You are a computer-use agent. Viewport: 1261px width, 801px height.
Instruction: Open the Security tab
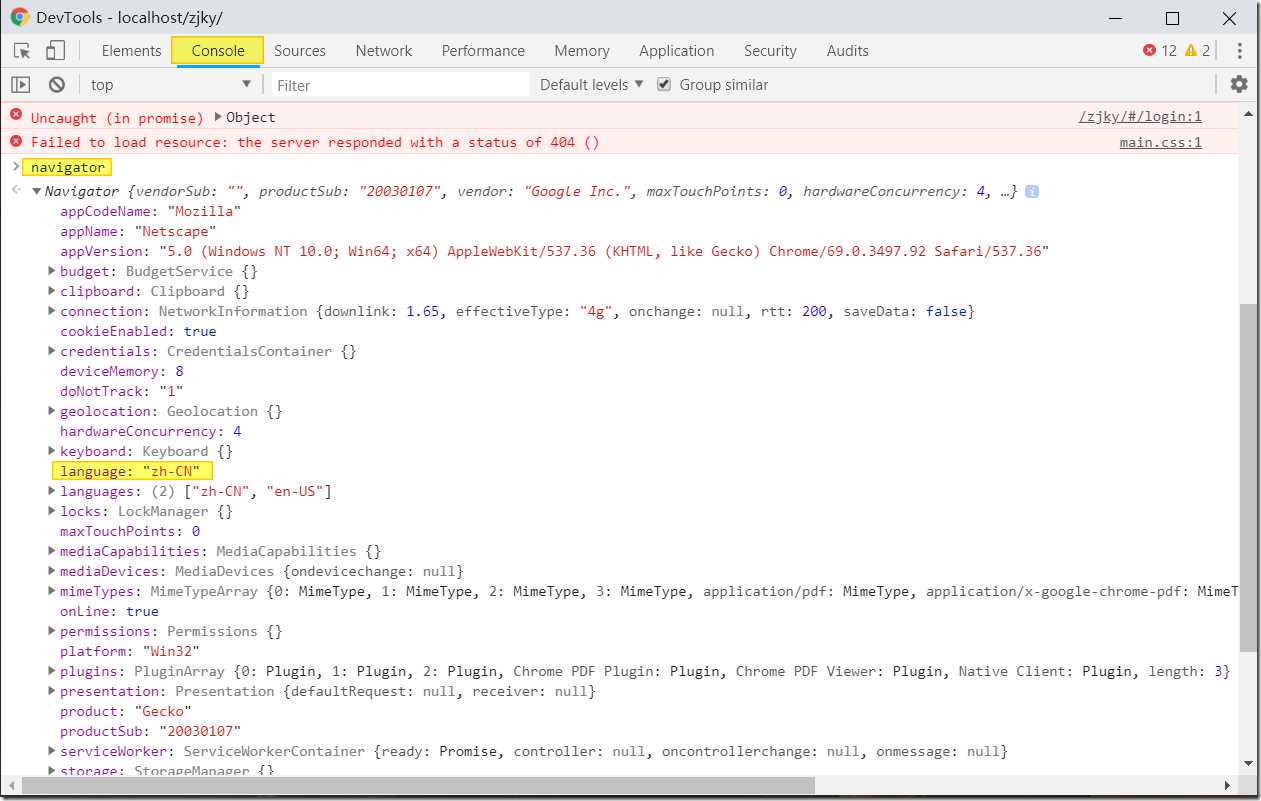pyautogui.click(x=770, y=51)
